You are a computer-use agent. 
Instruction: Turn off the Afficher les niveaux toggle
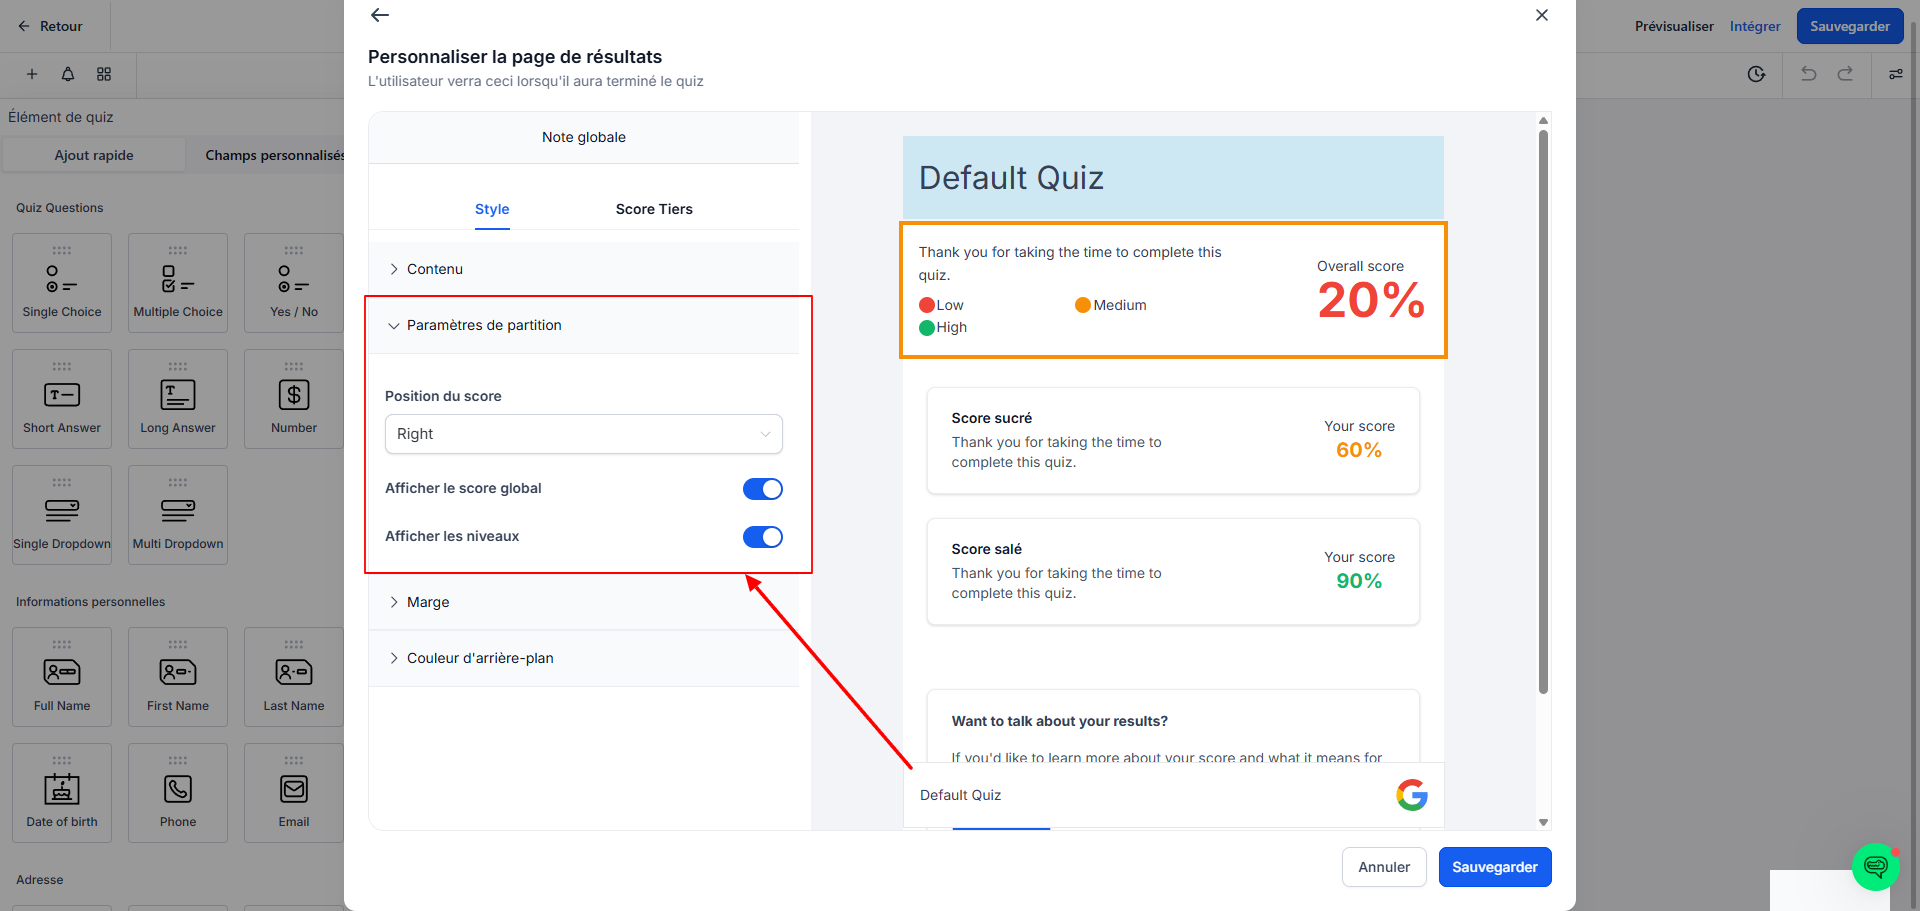pos(763,537)
